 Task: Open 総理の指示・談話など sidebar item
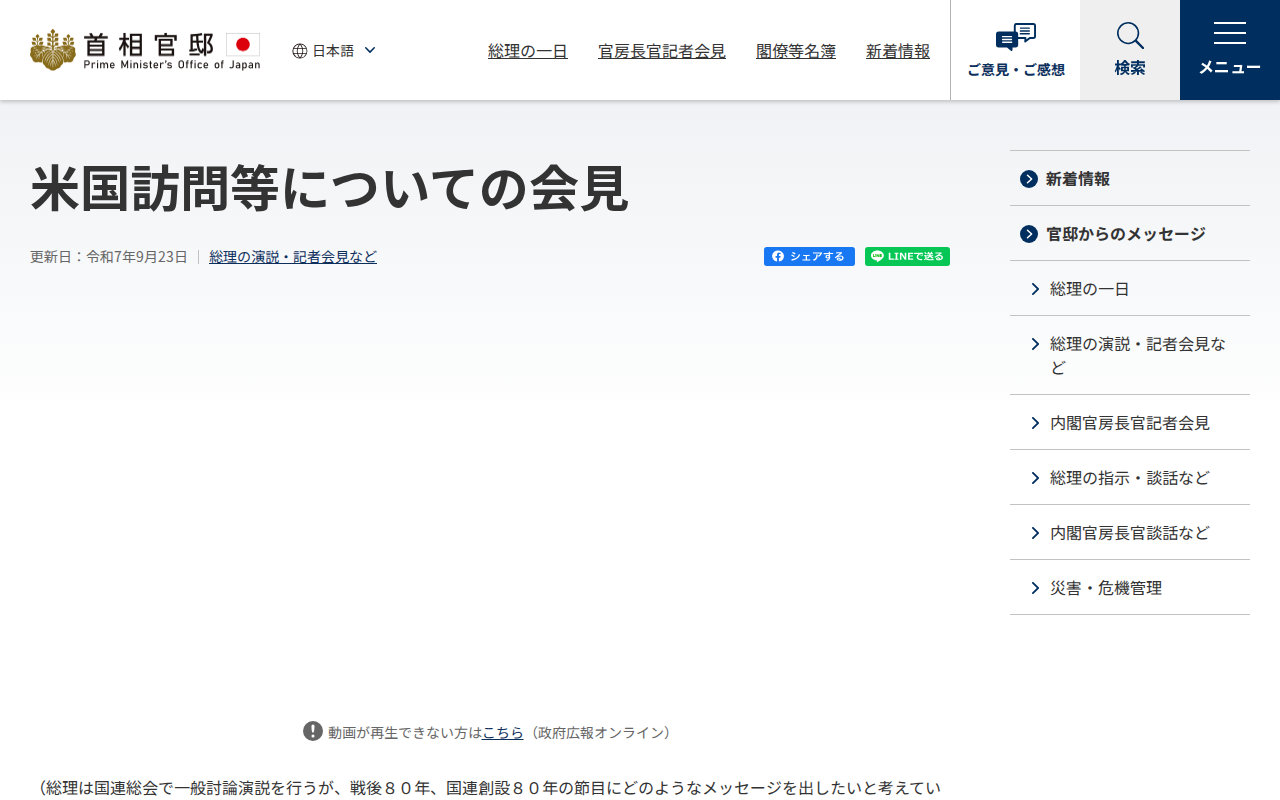(x=1130, y=478)
